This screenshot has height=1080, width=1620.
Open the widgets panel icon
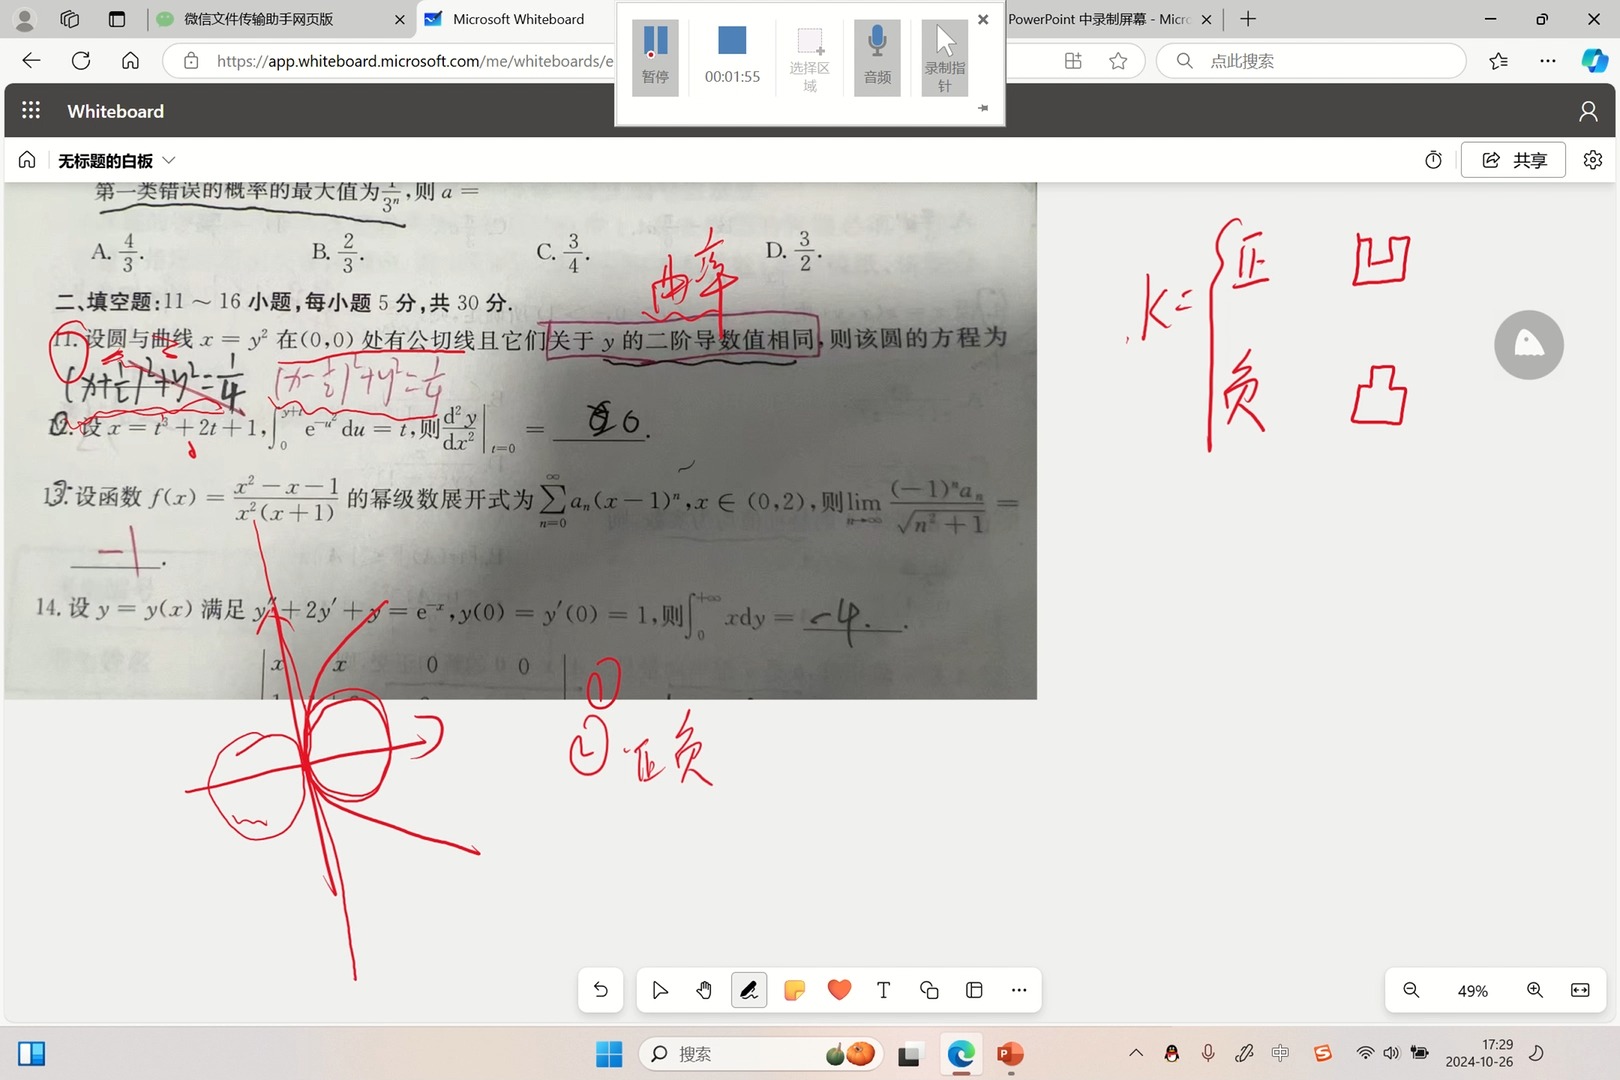pyautogui.click(x=32, y=1053)
